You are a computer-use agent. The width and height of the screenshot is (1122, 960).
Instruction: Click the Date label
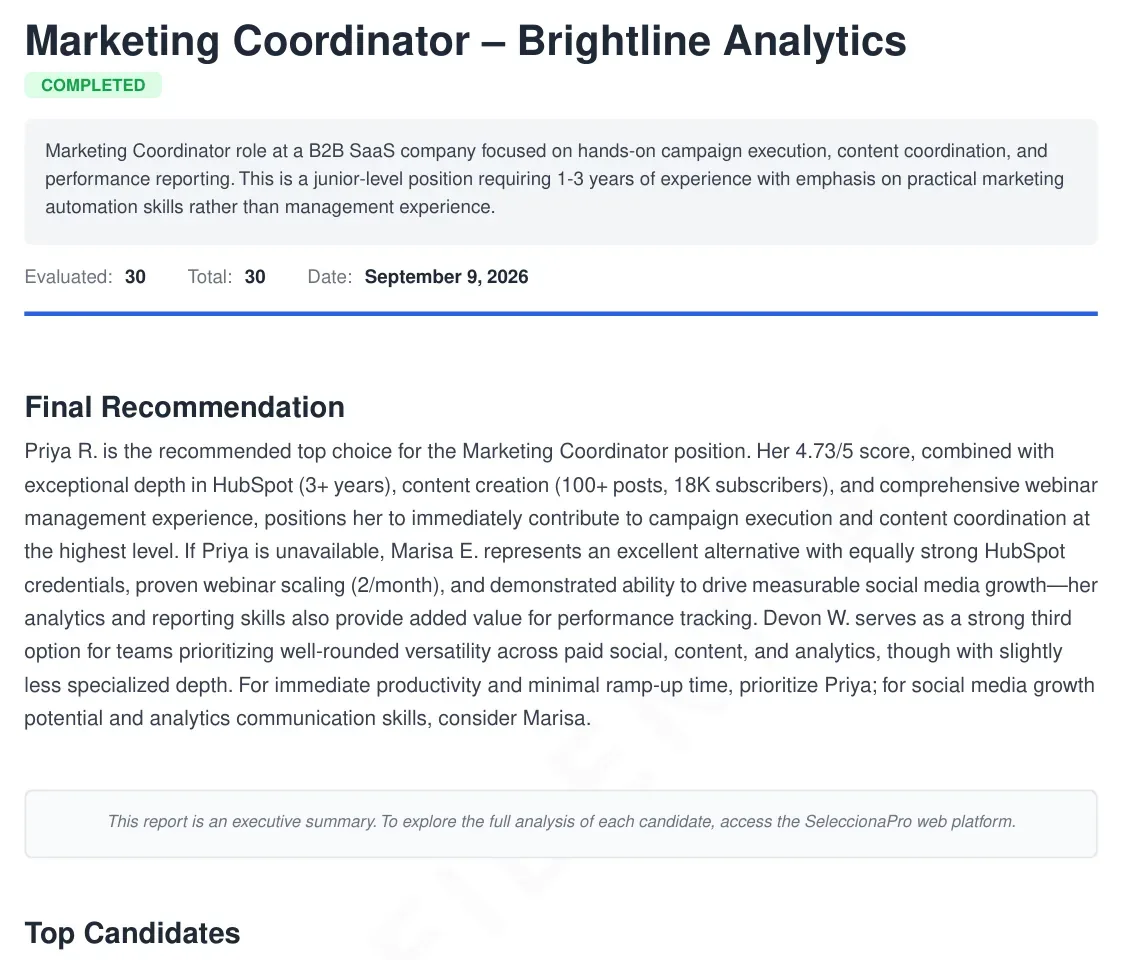pyautogui.click(x=330, y=277)
